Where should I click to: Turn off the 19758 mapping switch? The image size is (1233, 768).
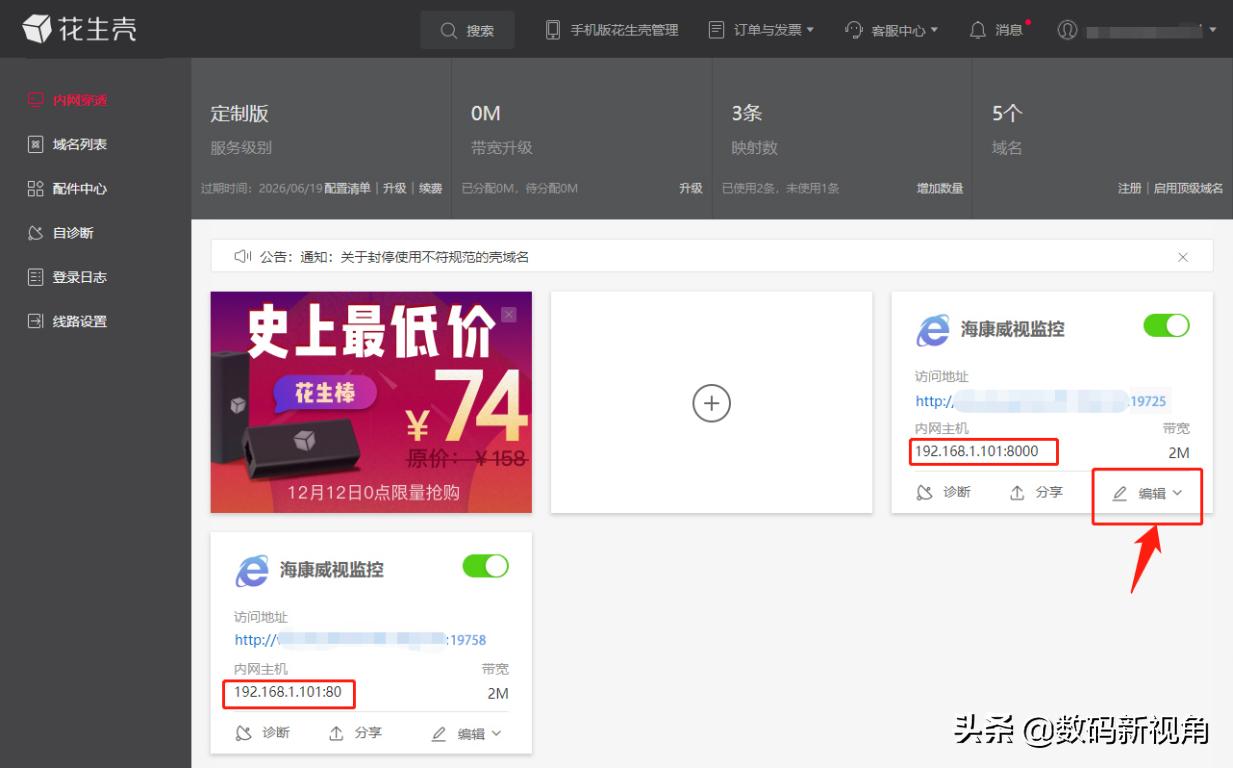486,566
